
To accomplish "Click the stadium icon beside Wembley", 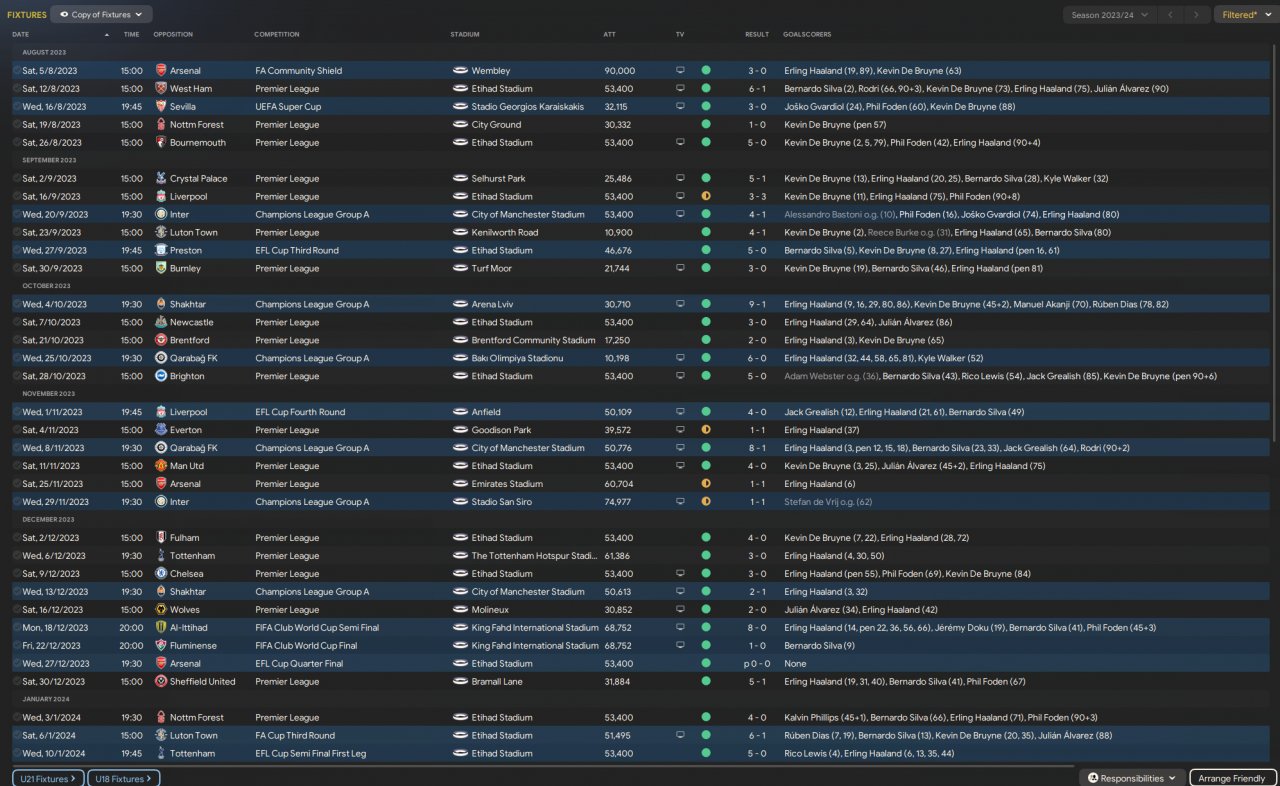I will (460, 71).
